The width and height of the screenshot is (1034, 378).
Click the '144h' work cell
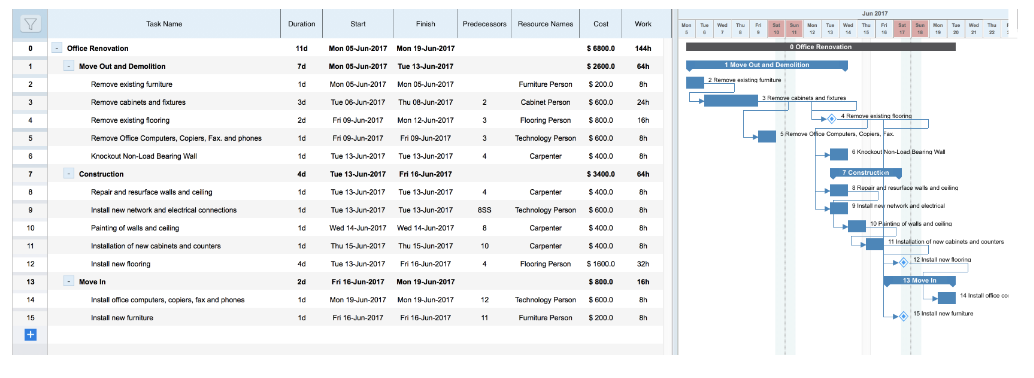point(643,48)
